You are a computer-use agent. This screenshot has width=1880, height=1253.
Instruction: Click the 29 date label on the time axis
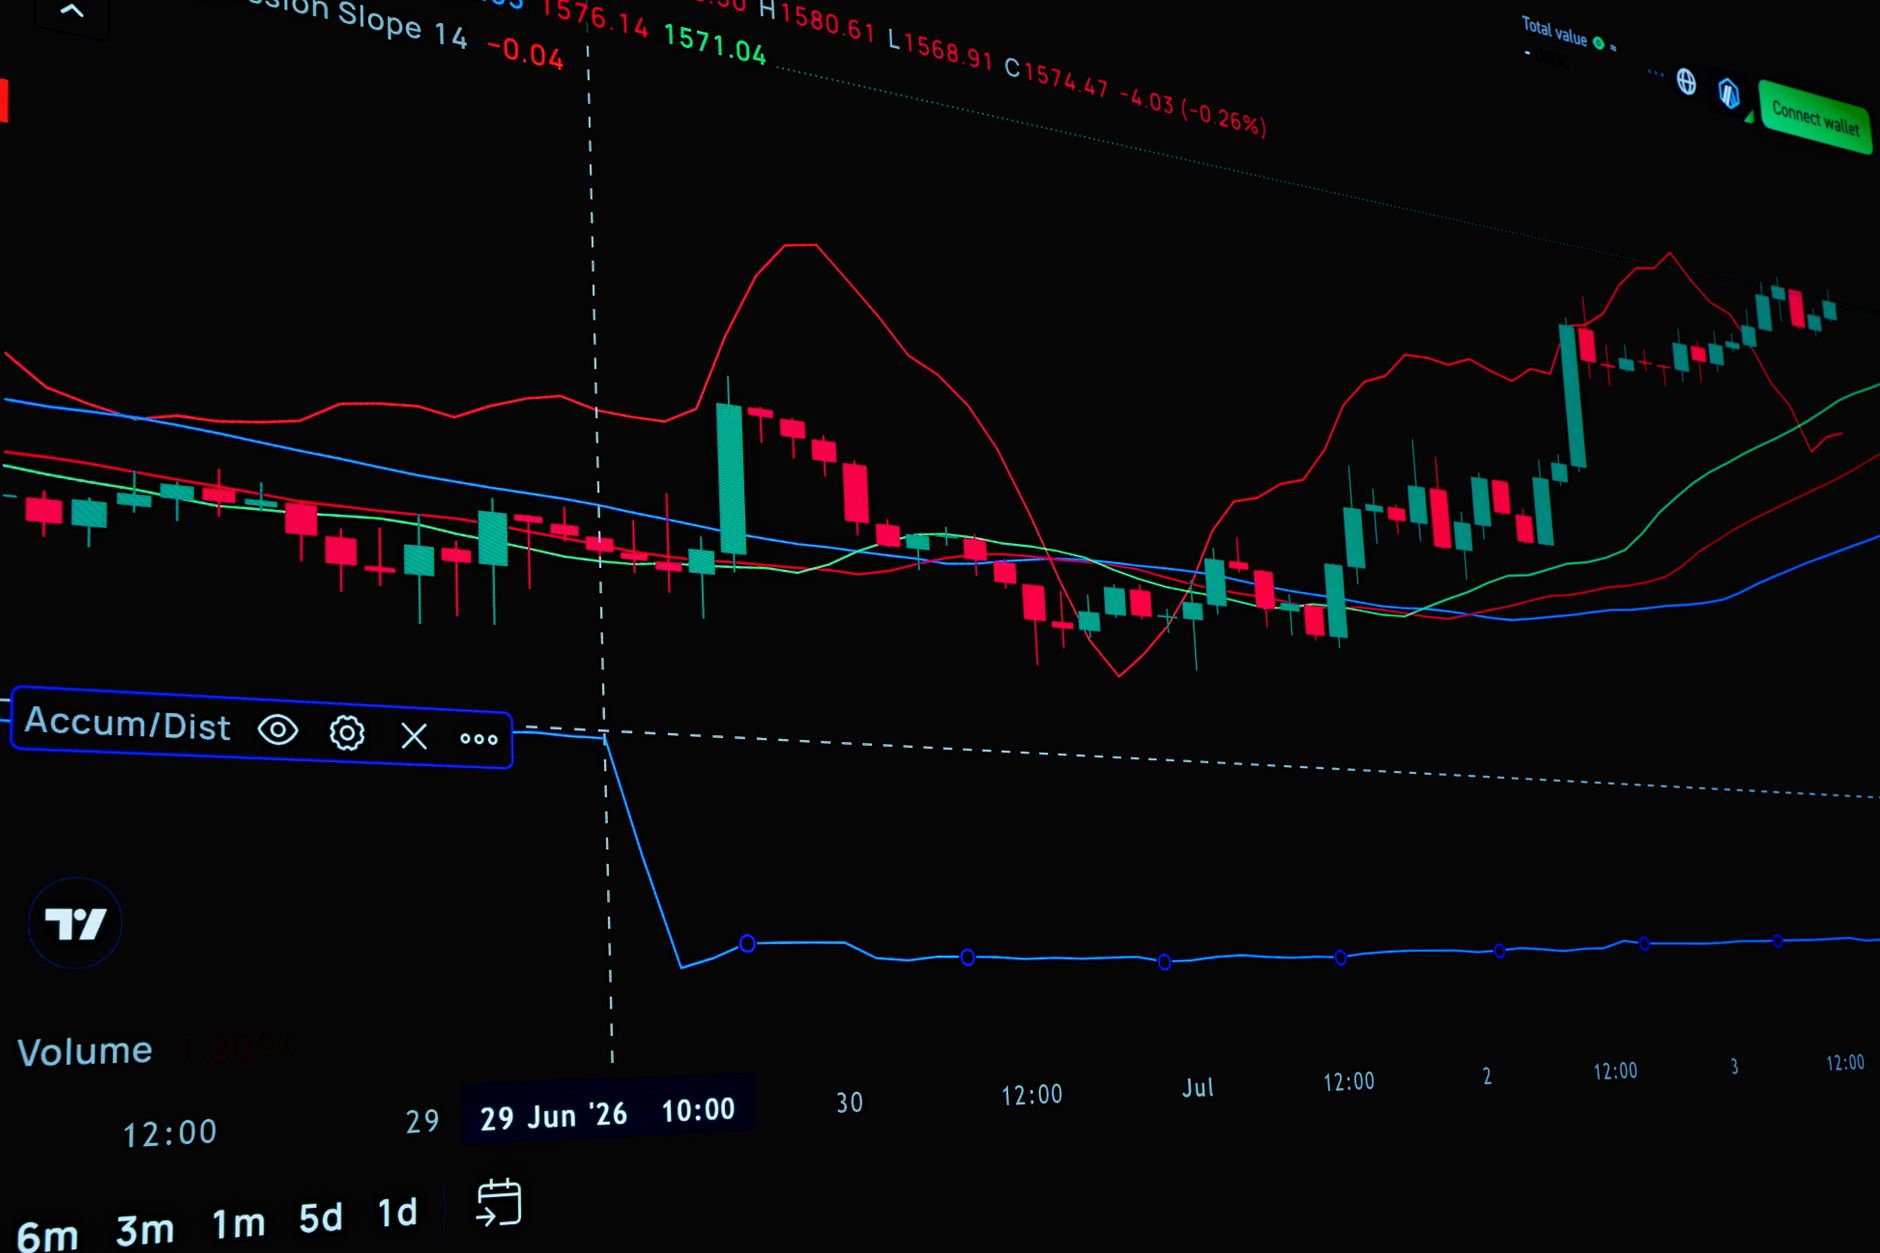(x=422, y=1121)
